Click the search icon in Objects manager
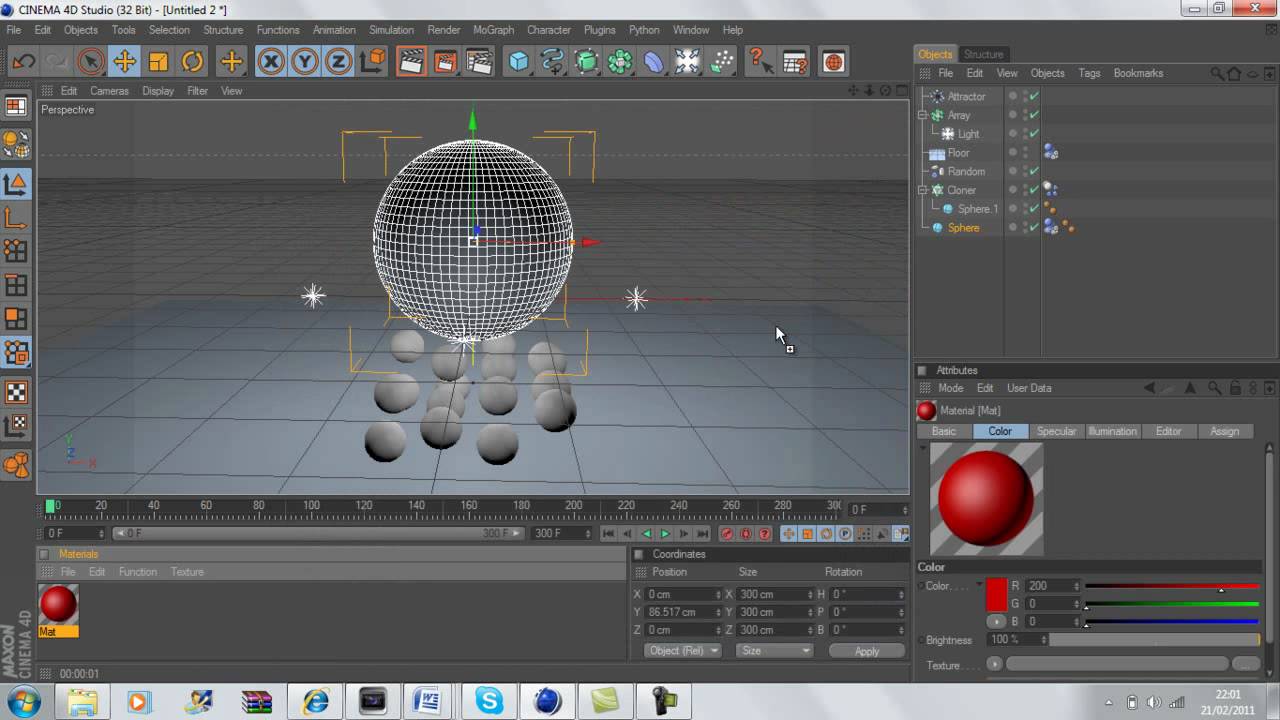The image size is (1280, 720). 1217,73
